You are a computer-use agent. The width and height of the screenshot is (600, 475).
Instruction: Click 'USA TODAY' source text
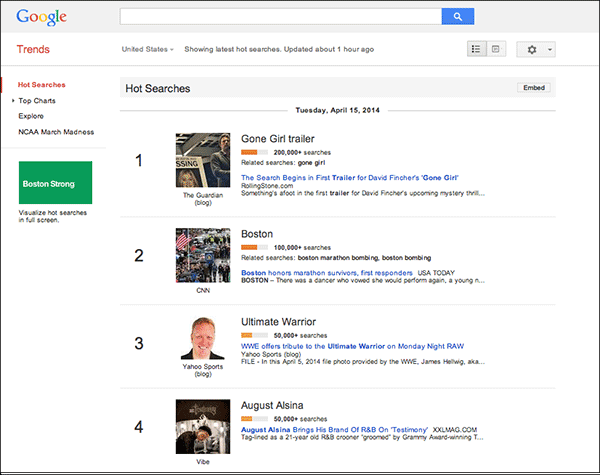tap(436, 273)
